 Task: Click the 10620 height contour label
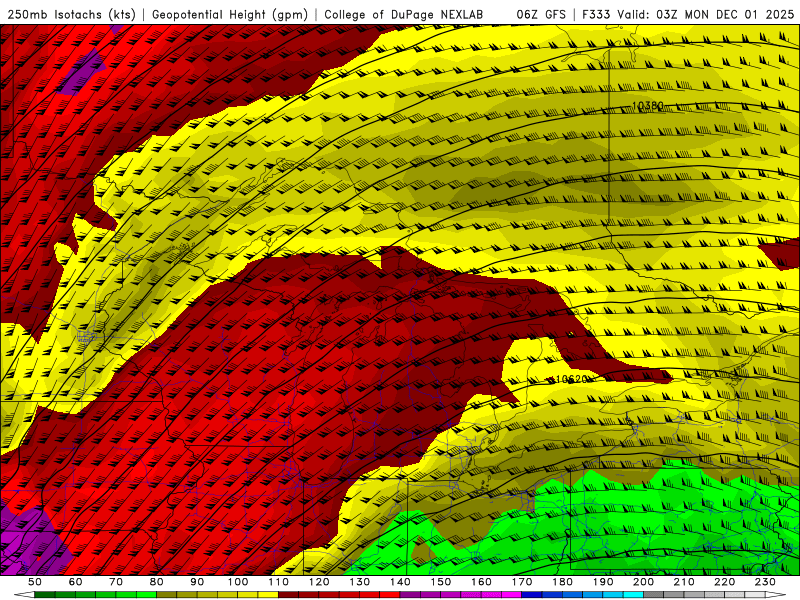[x=570, y=379]
